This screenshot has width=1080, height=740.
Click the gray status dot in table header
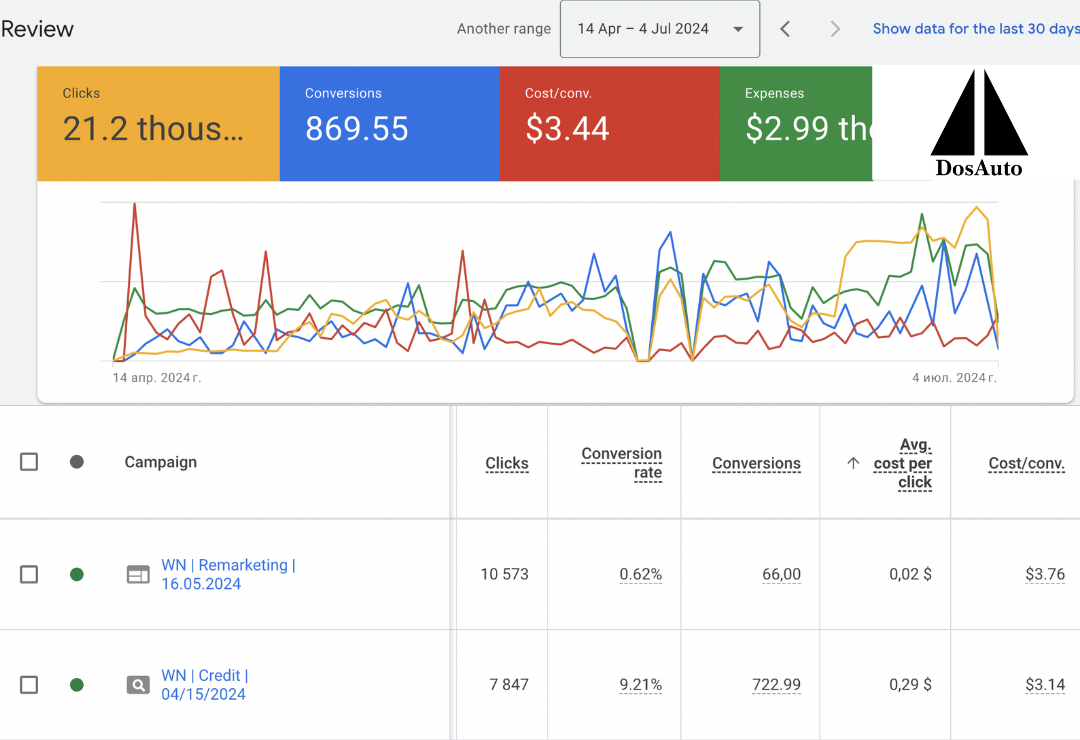point(77,462)
